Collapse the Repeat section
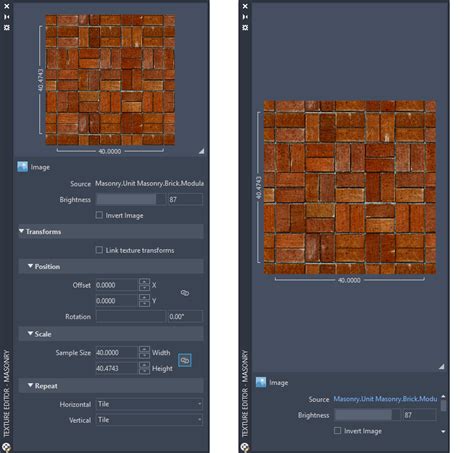The width and height of the screenshot is (474, 453). pos(31,385)
